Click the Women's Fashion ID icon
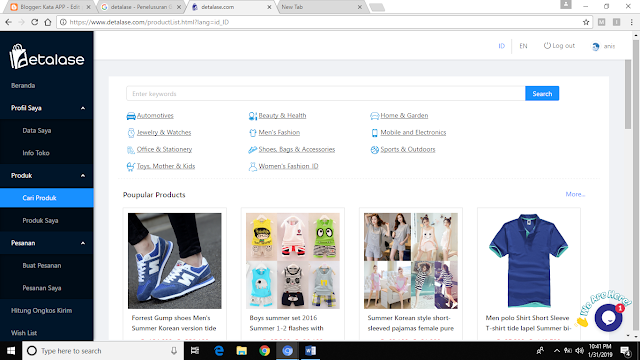The image size is (640, 360). (x=253, y=167)
